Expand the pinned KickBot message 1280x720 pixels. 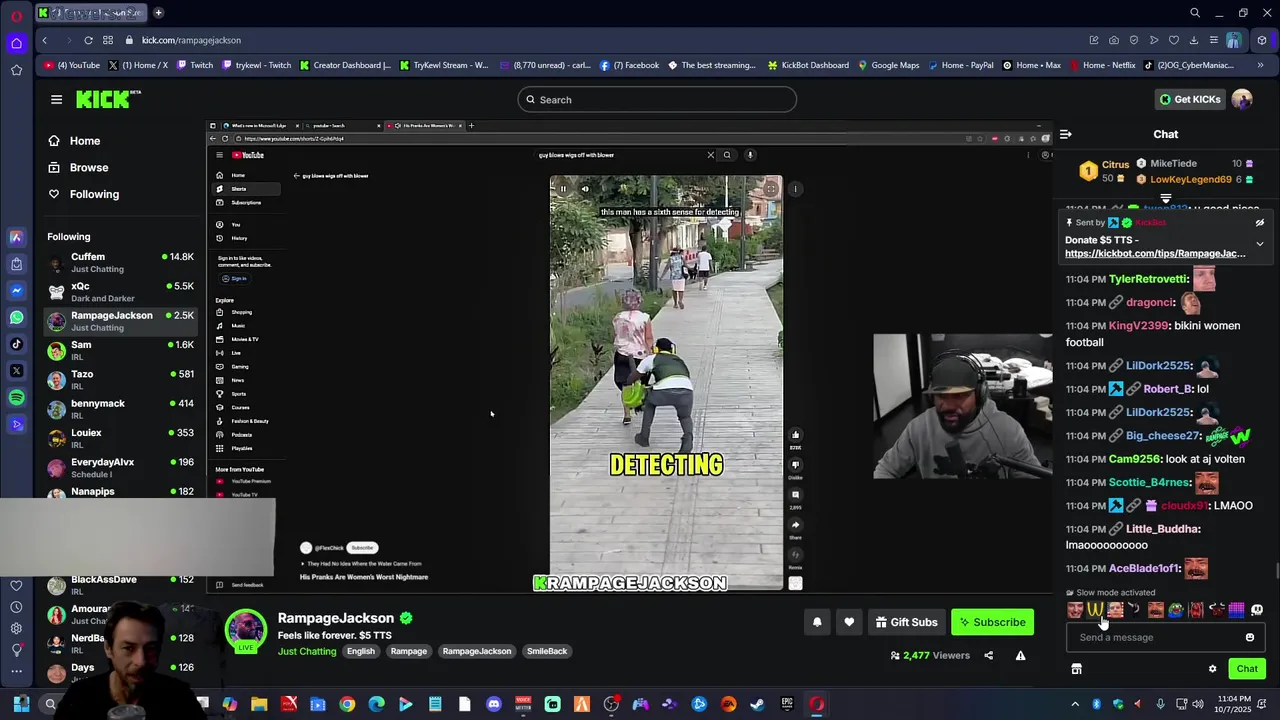[x=1259, y=243]
